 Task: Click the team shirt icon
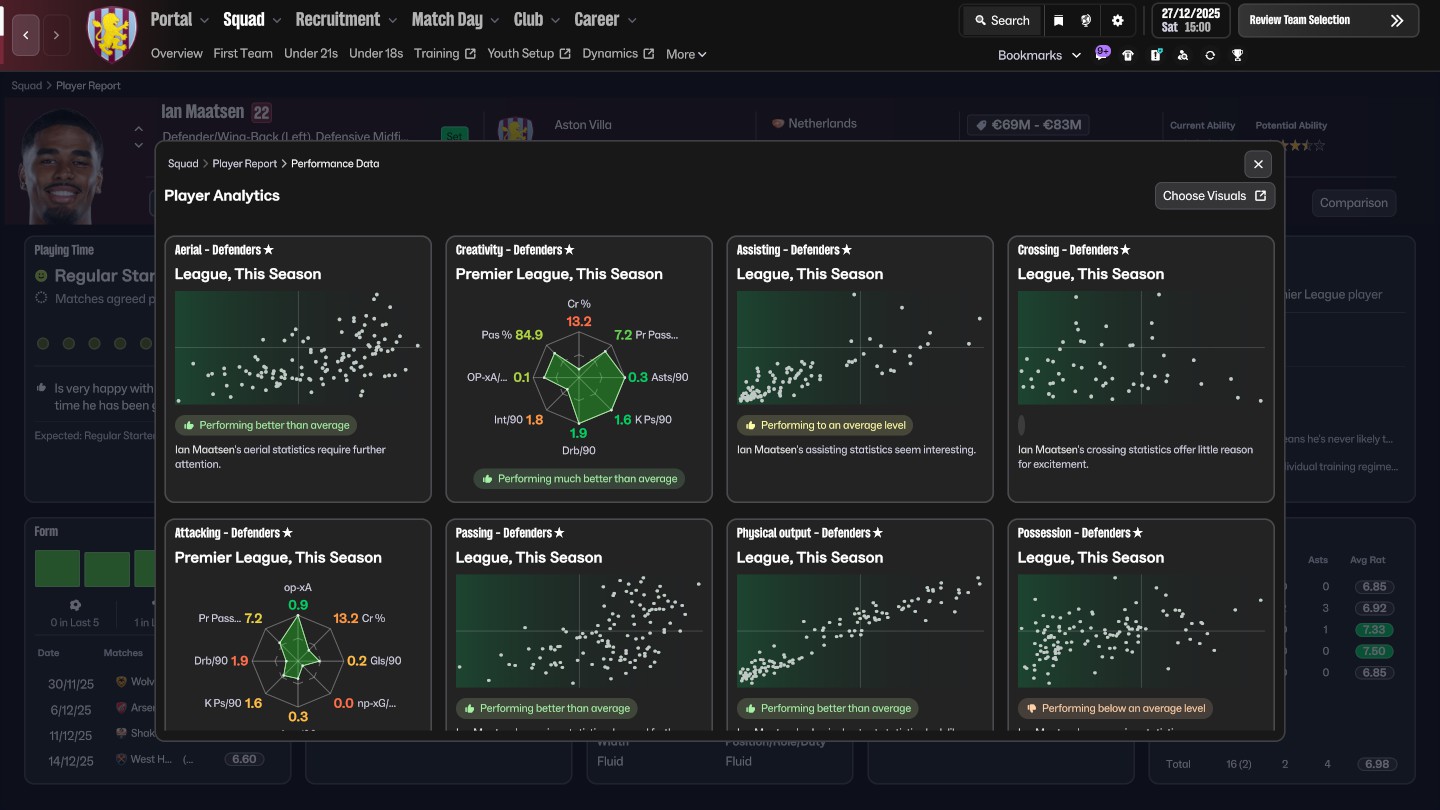pyautogui.click(x=1128, y=55)
